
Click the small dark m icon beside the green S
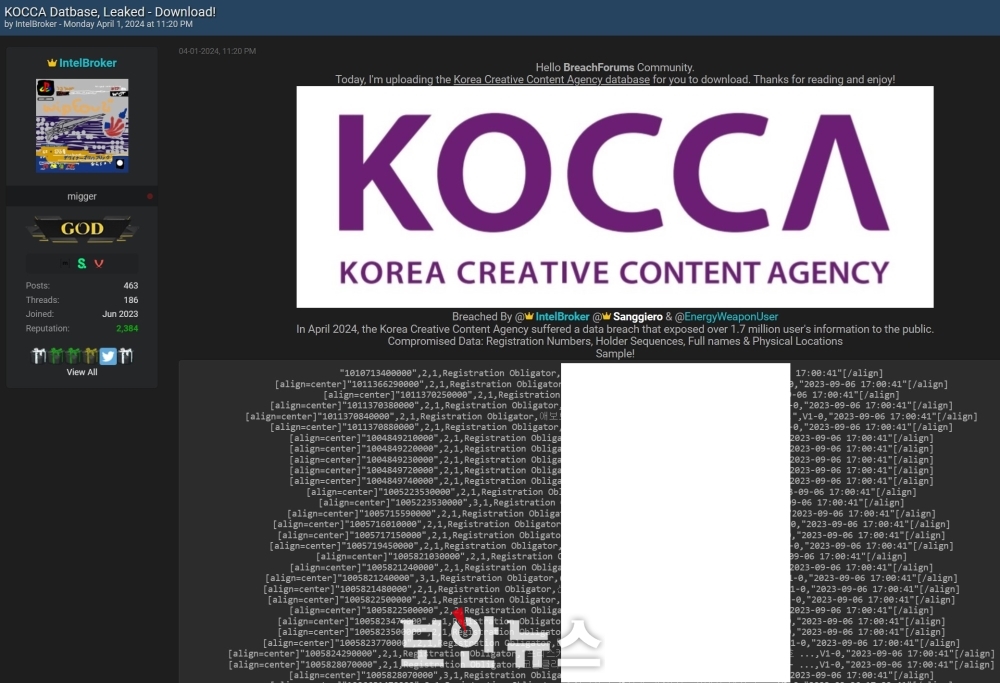(x=64, y=263)
